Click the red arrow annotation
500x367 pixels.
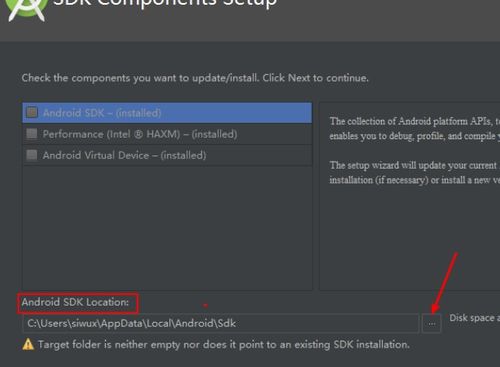444,283
